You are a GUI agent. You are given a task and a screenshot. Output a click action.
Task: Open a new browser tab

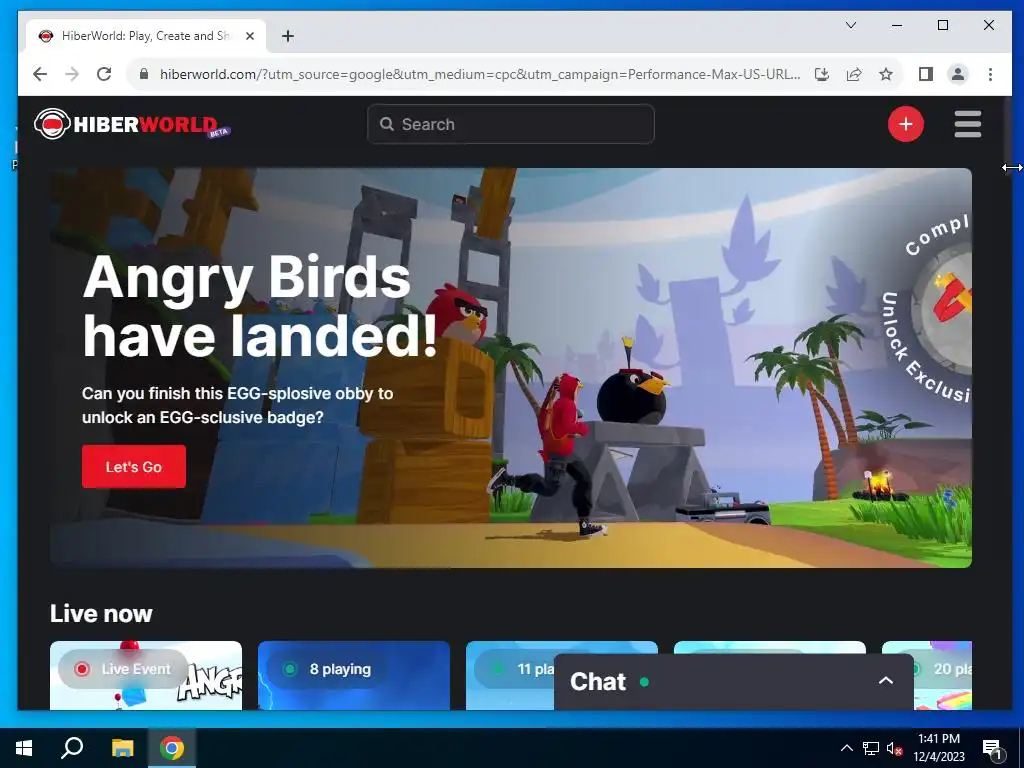pyautogui.click(x=288, y=36)
